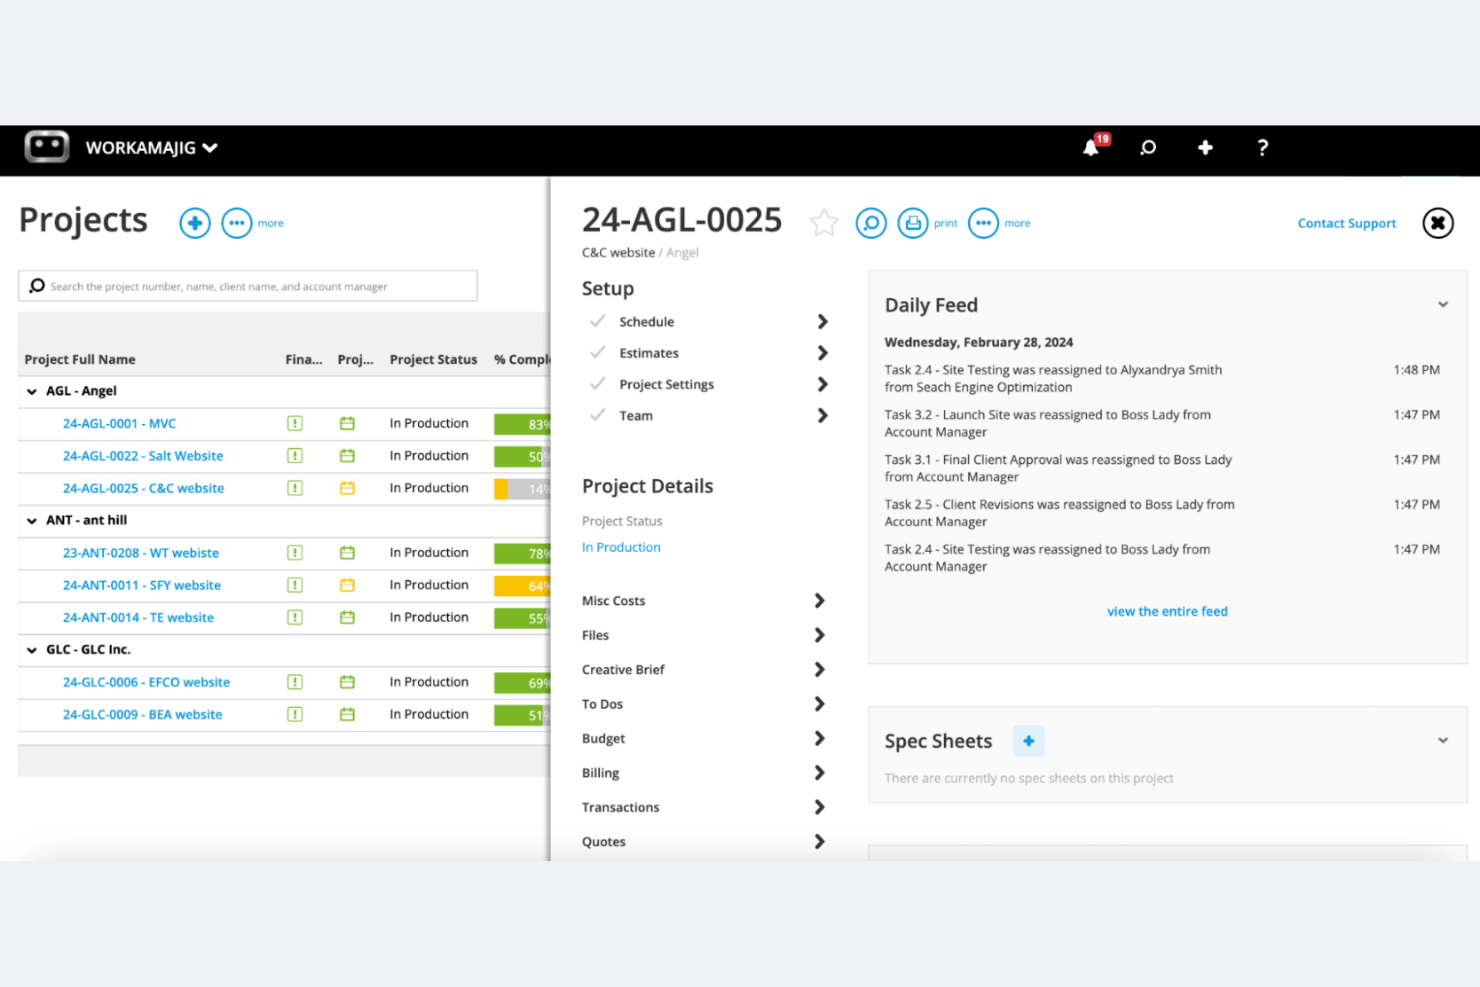This screenshot has height=987, width=1480.
Task: Click financial status icon for 24-ANT-0014 - TE website
Action: pos(295,618)
